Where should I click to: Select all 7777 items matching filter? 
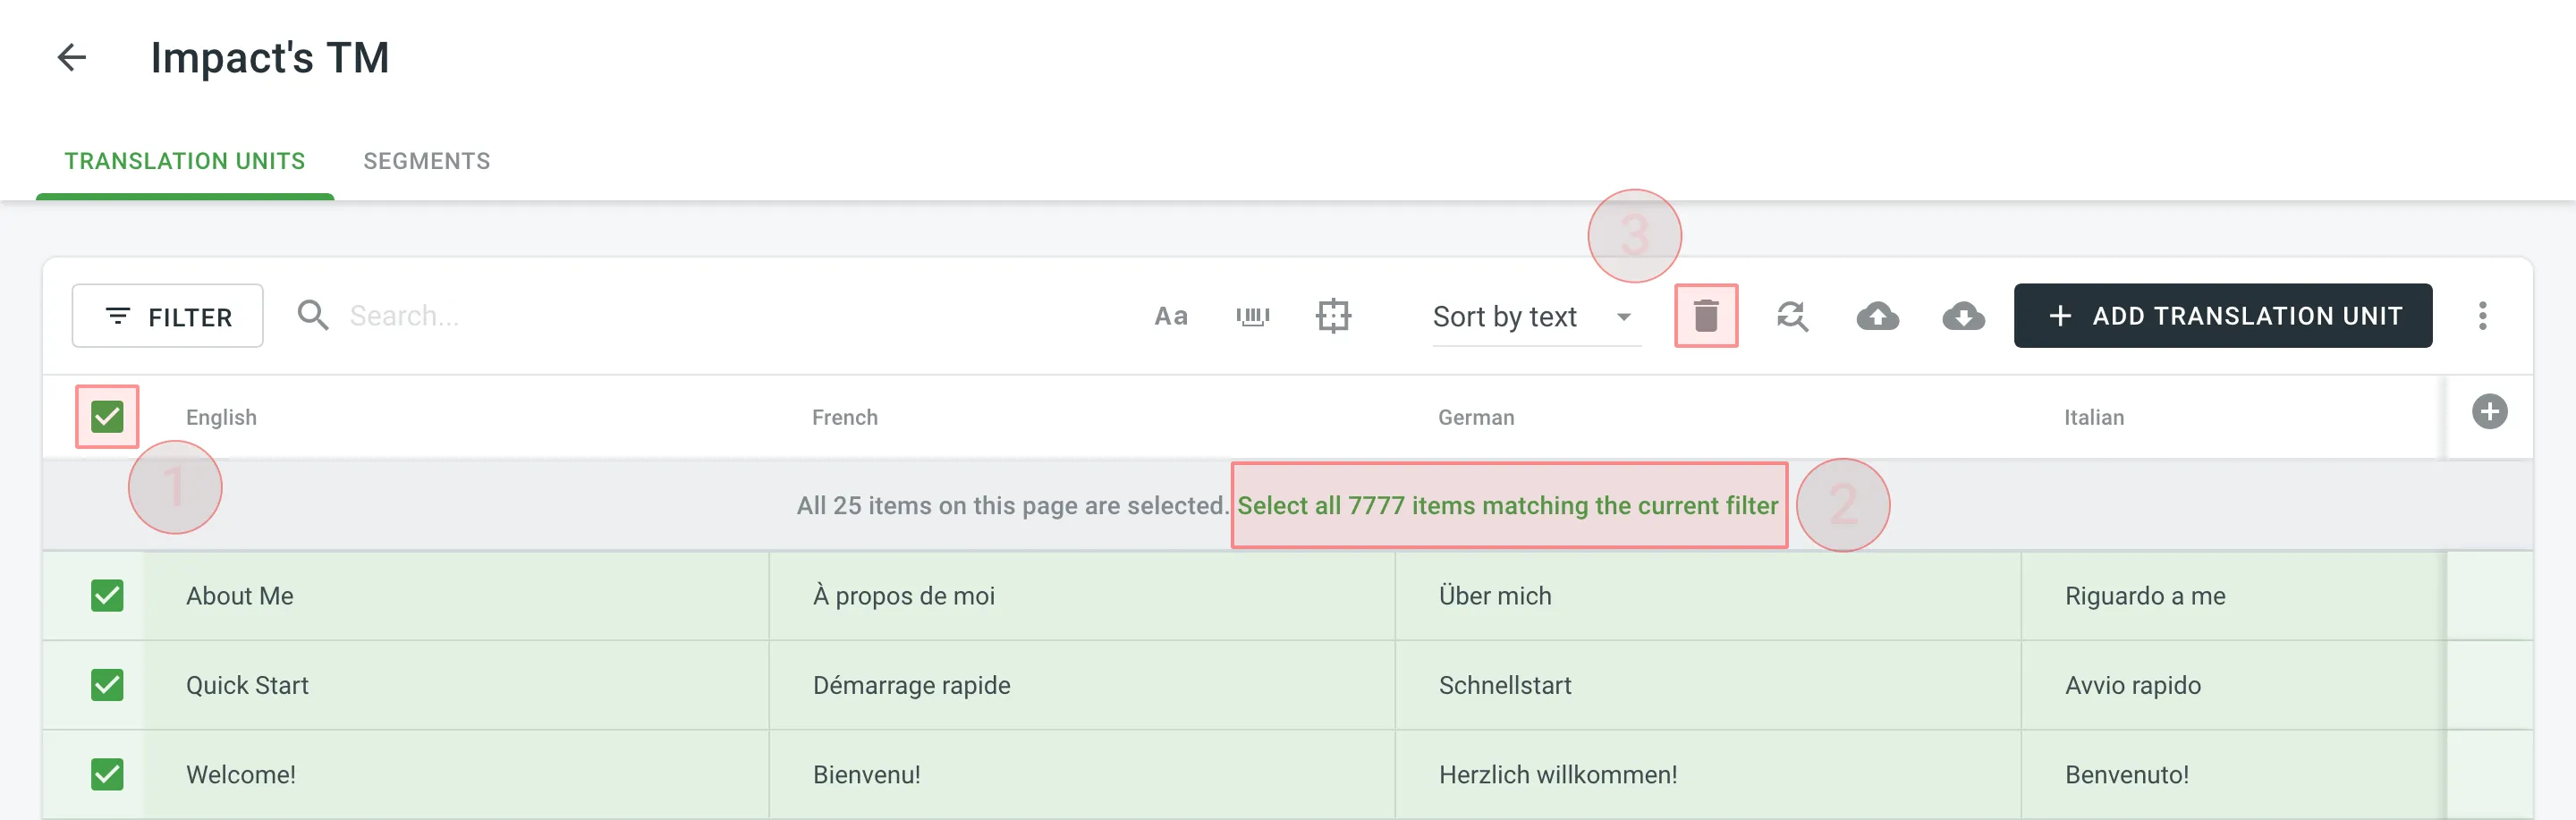tap(1508, 505)
